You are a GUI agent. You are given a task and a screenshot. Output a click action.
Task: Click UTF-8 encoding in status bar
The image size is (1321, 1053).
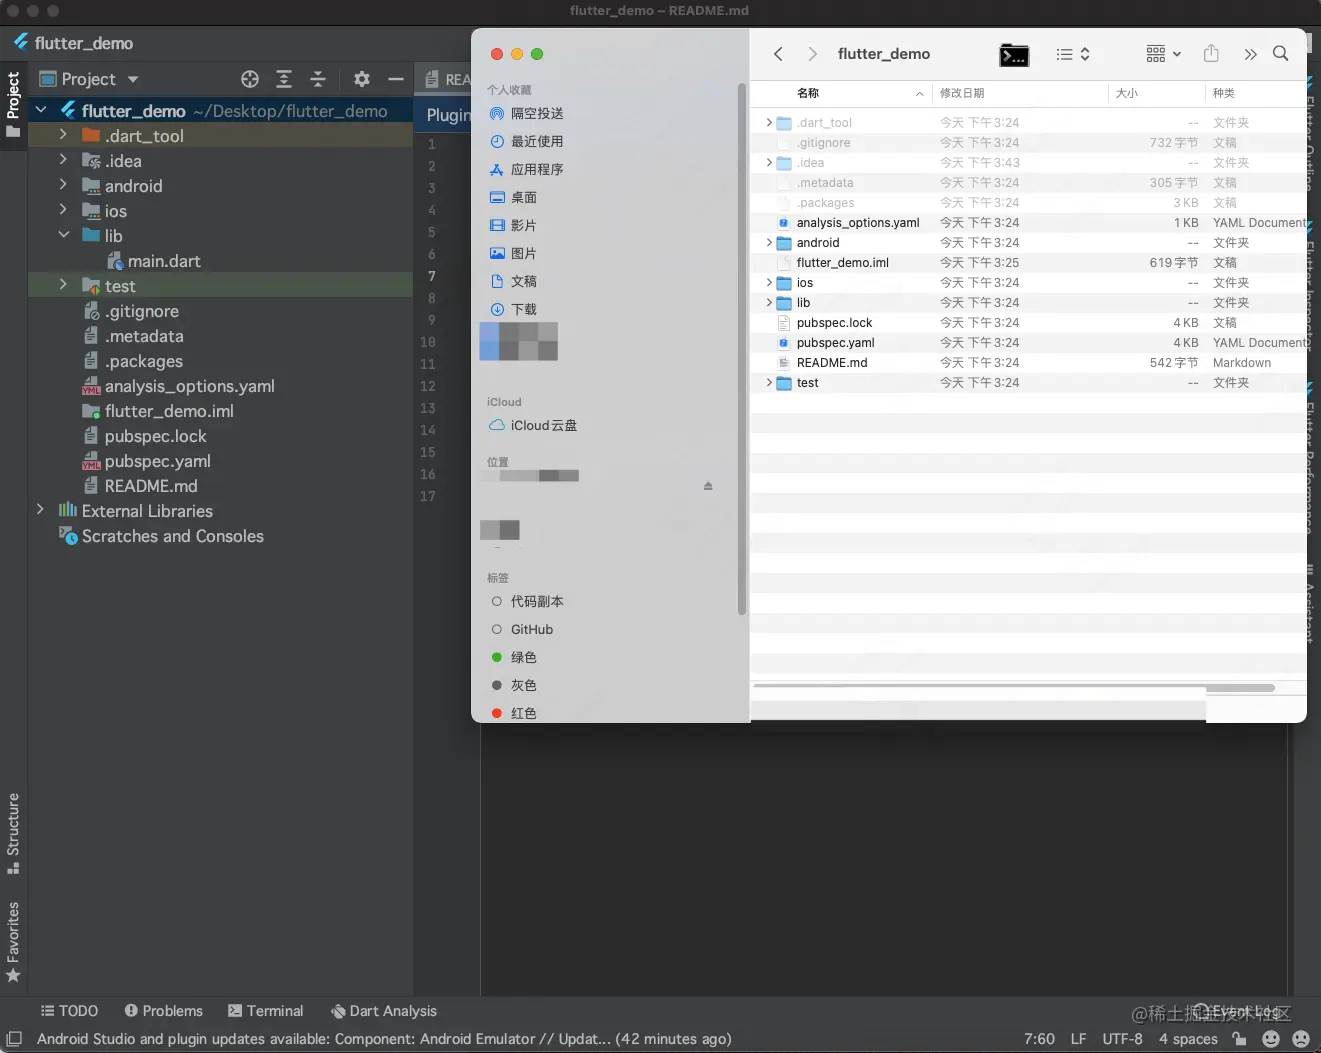coord(1122,1039)
